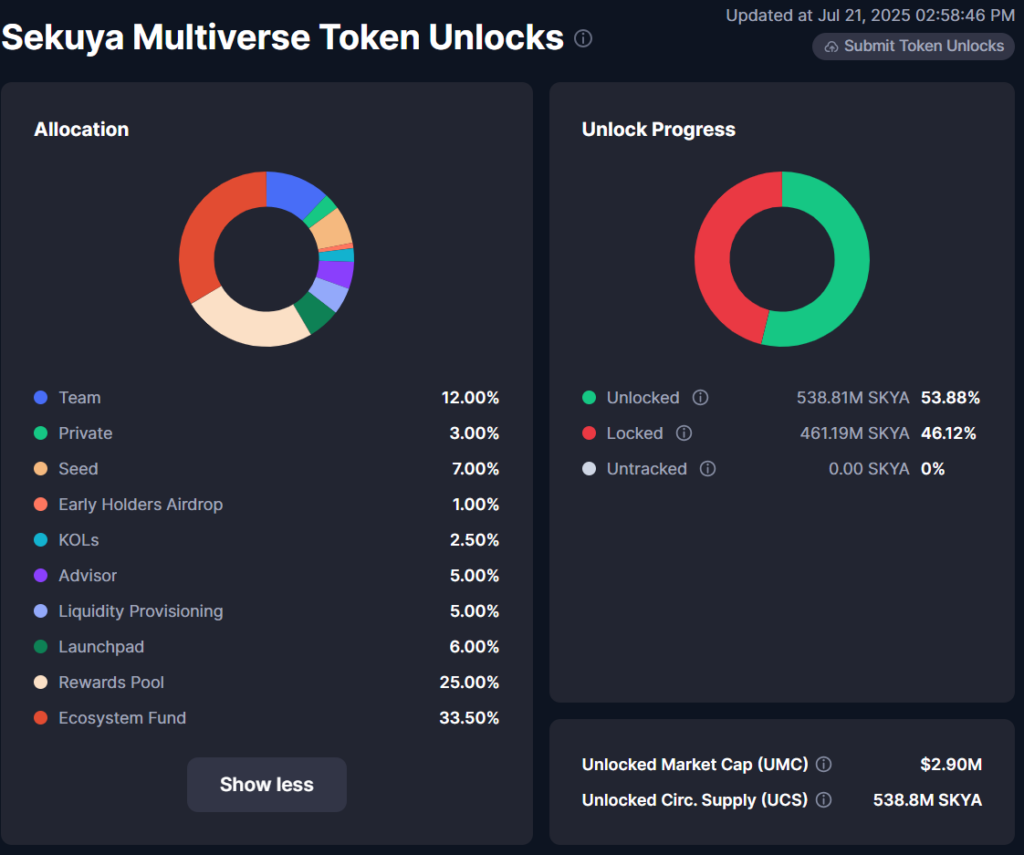The height and width of the screenshot is (855, 1024).
Task: Select the Liquidity Provisioning legend row
Action: coord(266,611)
